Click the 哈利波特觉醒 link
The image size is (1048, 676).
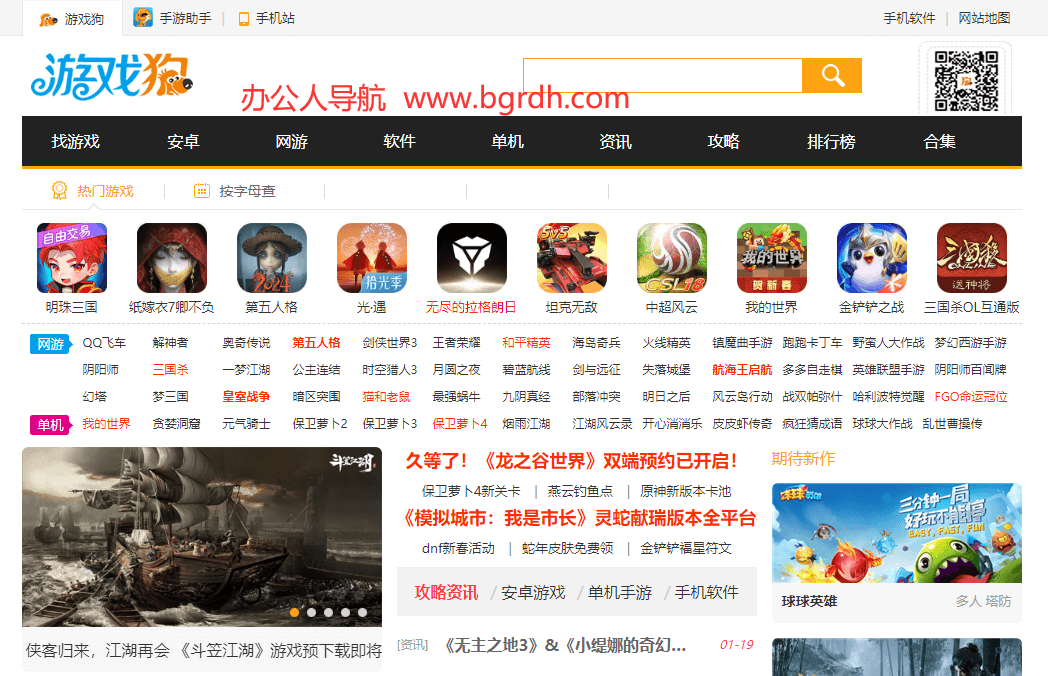tap(888, 397)
